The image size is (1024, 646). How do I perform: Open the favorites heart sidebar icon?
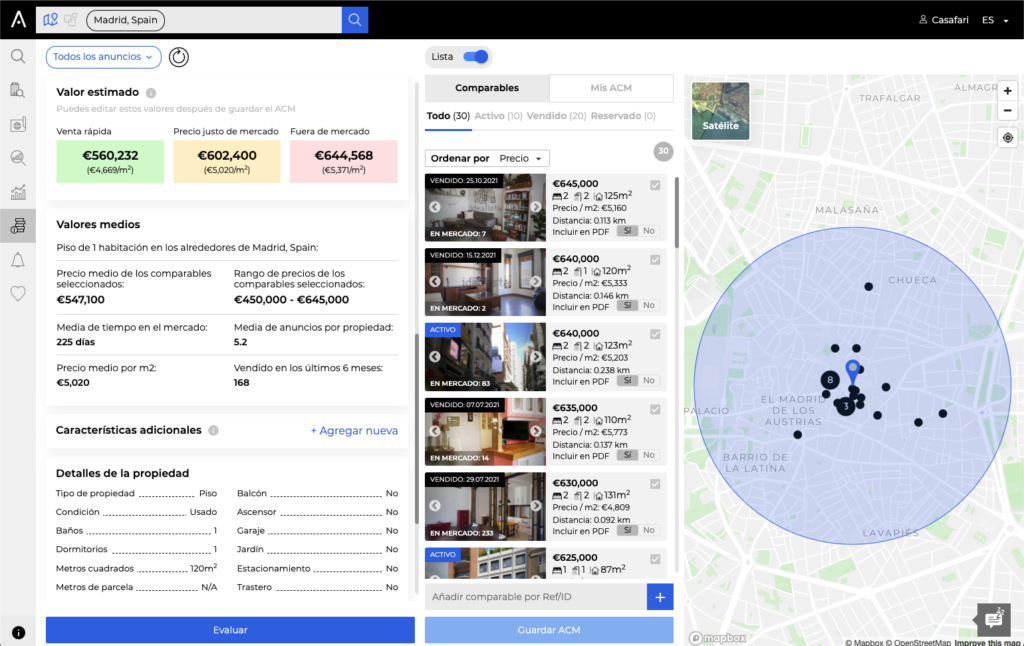point(18,293)
